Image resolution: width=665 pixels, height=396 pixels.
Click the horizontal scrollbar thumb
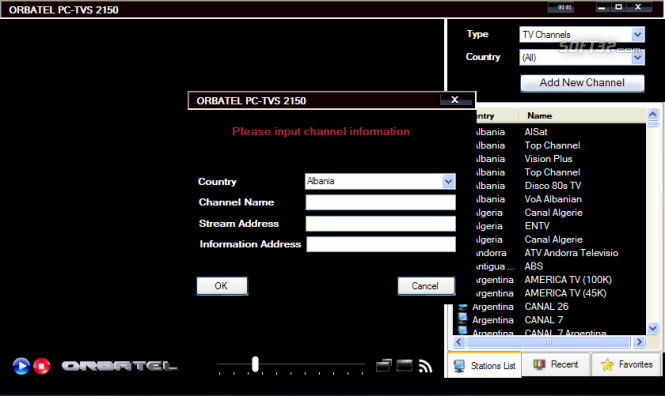548,342
